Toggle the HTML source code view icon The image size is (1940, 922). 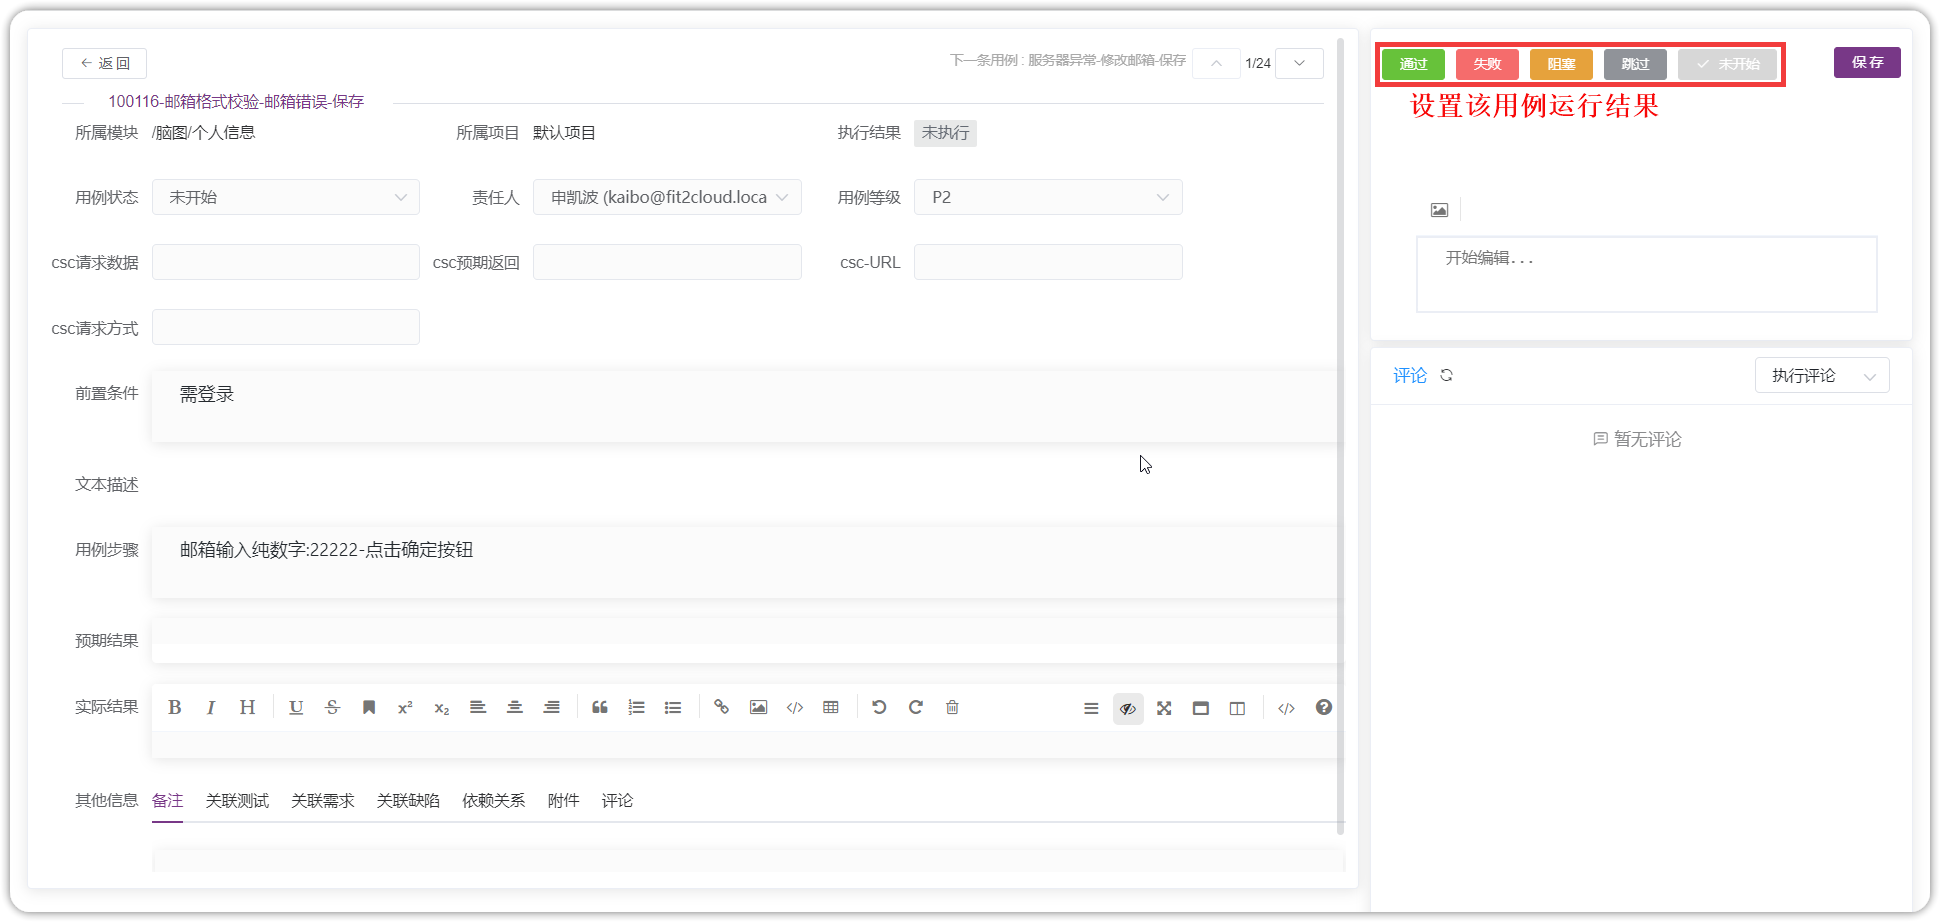pos(1286,709)
